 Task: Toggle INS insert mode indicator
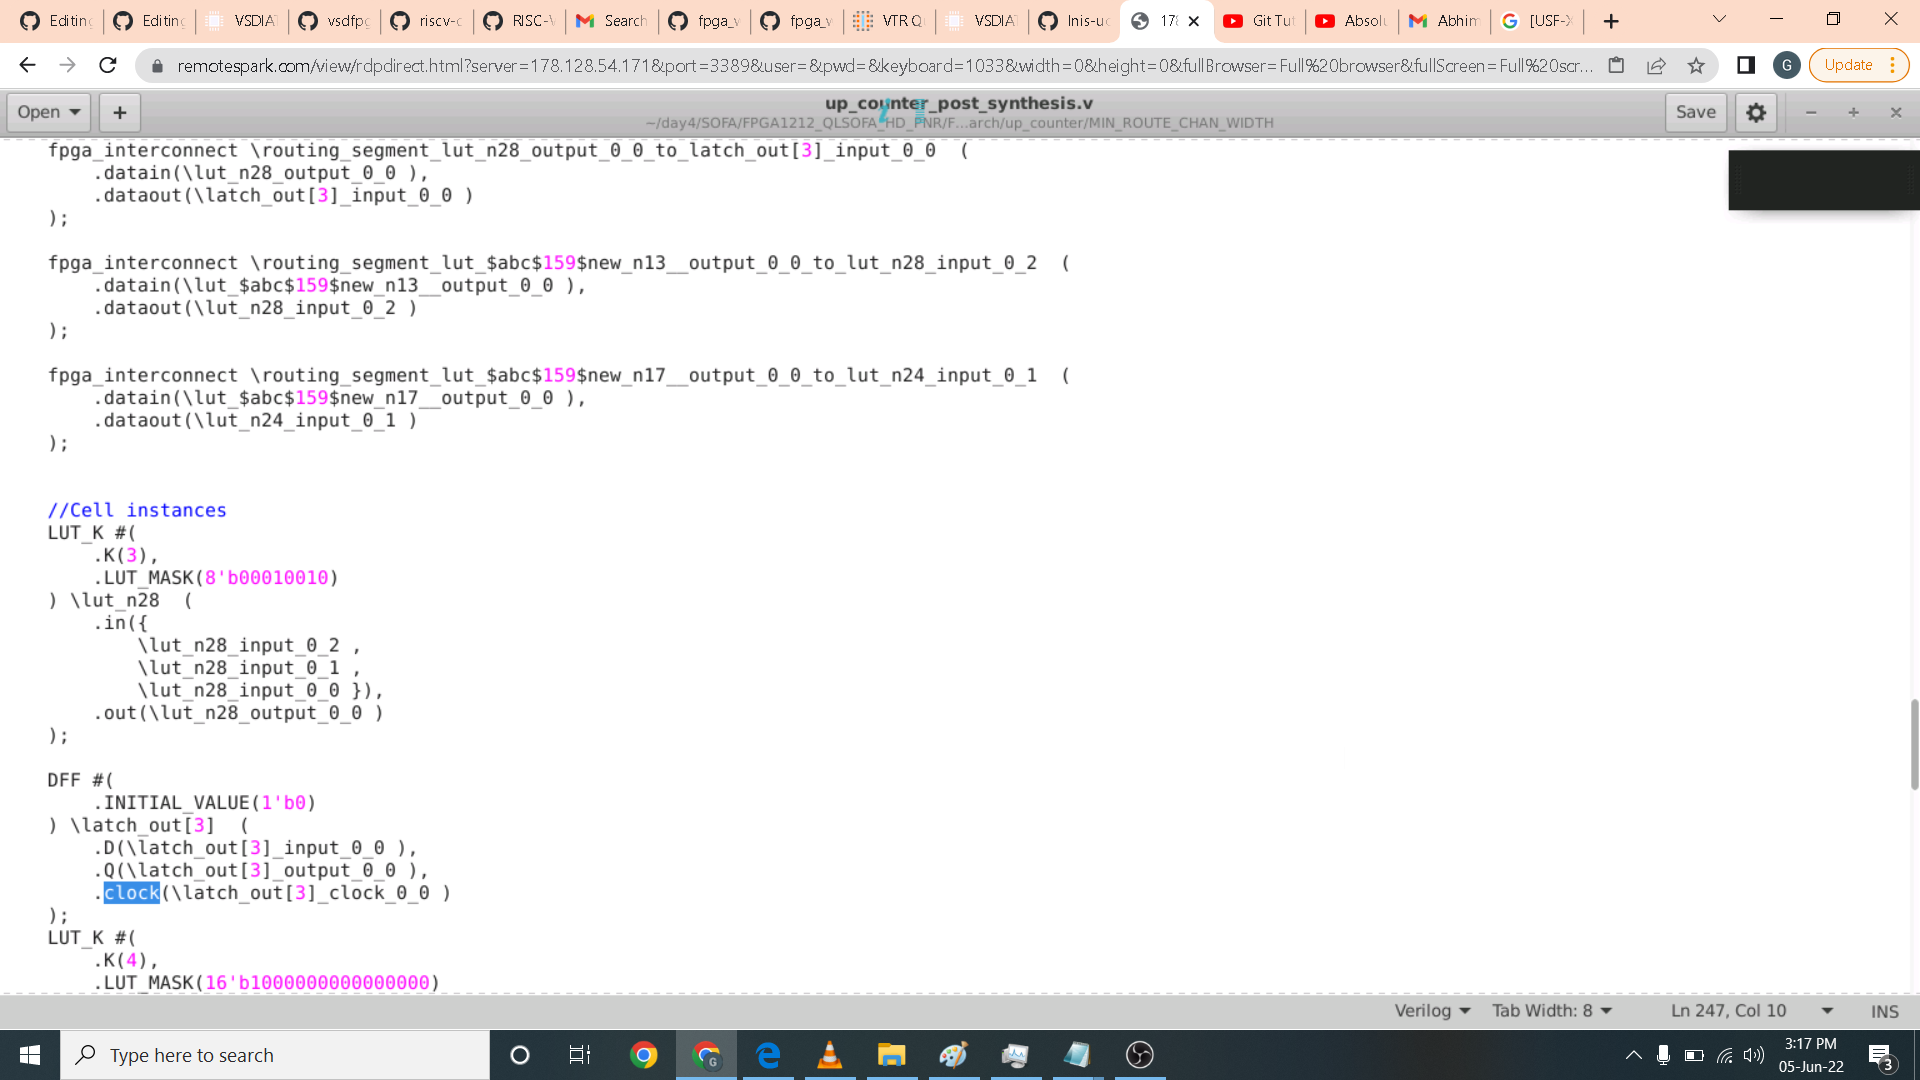point(1884,1011)
